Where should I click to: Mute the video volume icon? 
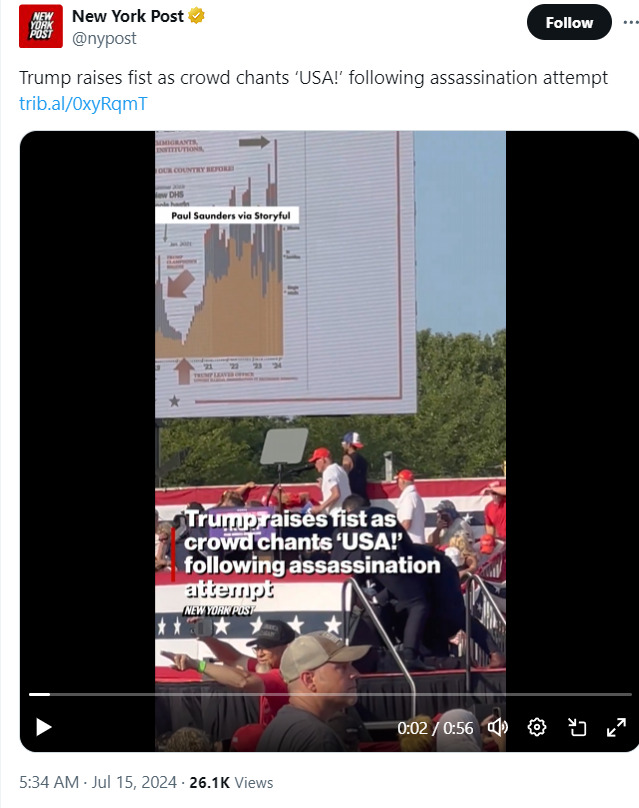coord(497,727)
